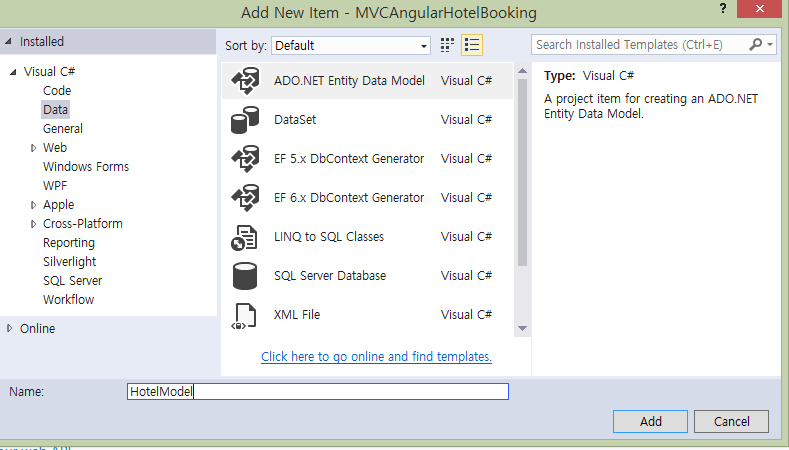The height and width of the screenshot is (450, 789).
Task: Select the LINQ to SQL Classes icon
Action: 245,237
